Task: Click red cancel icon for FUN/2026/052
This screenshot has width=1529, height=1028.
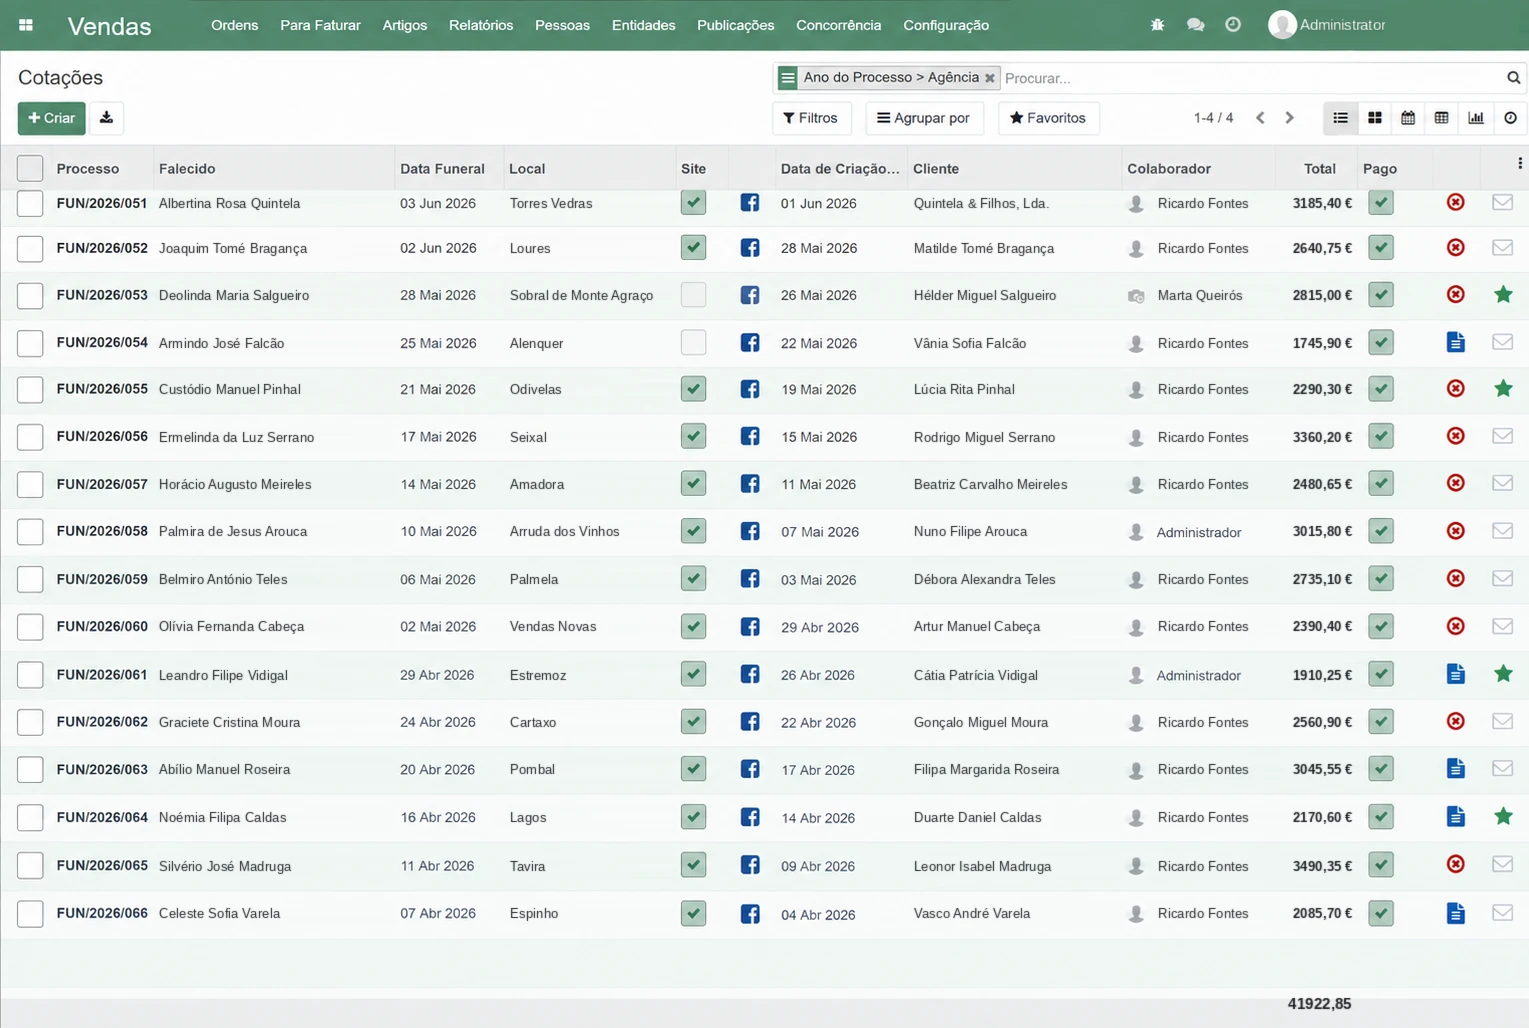Action: (x=1456, y=248)
